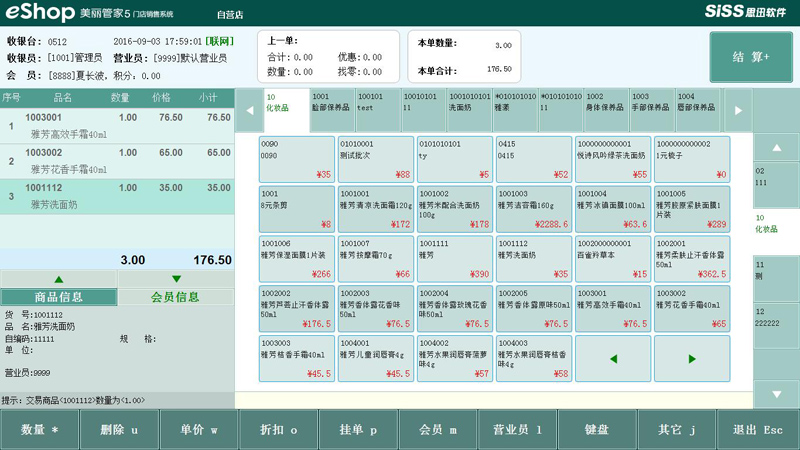Click the 结算+ checkout button
Viewport: 800px width, 450px height.
[751, 57]
